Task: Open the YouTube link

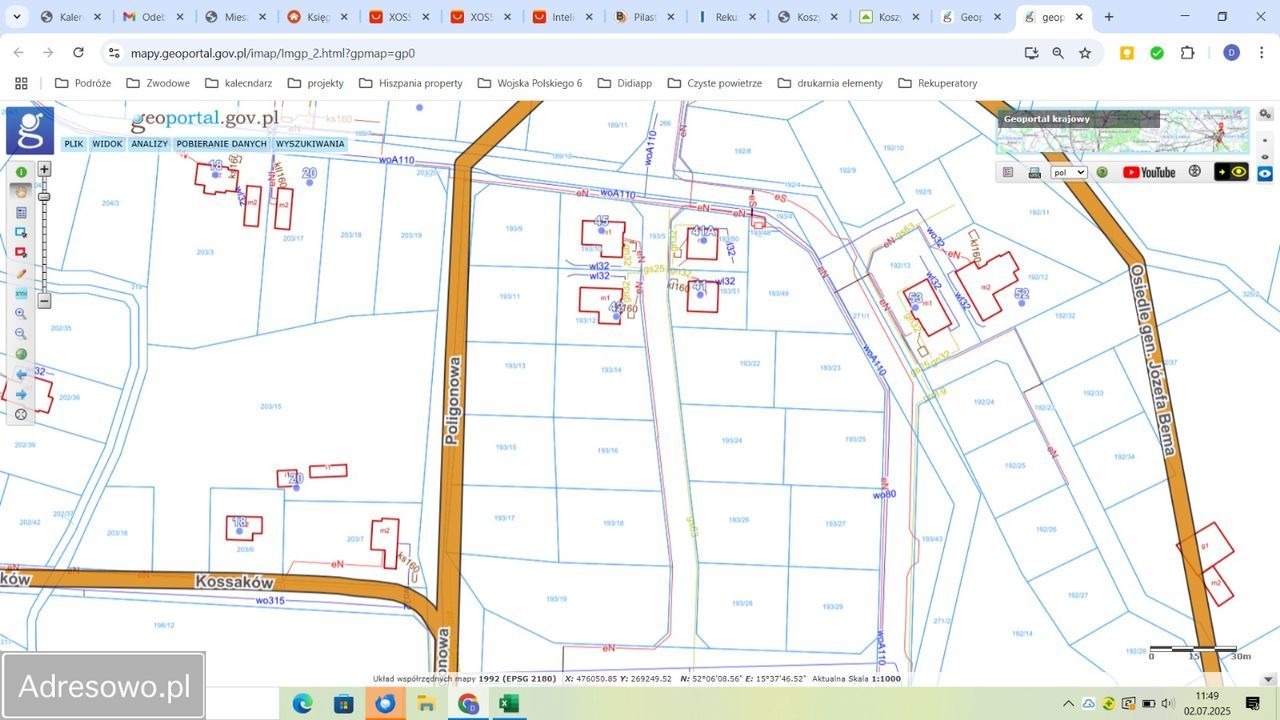Action: [x=1149, y=172]
